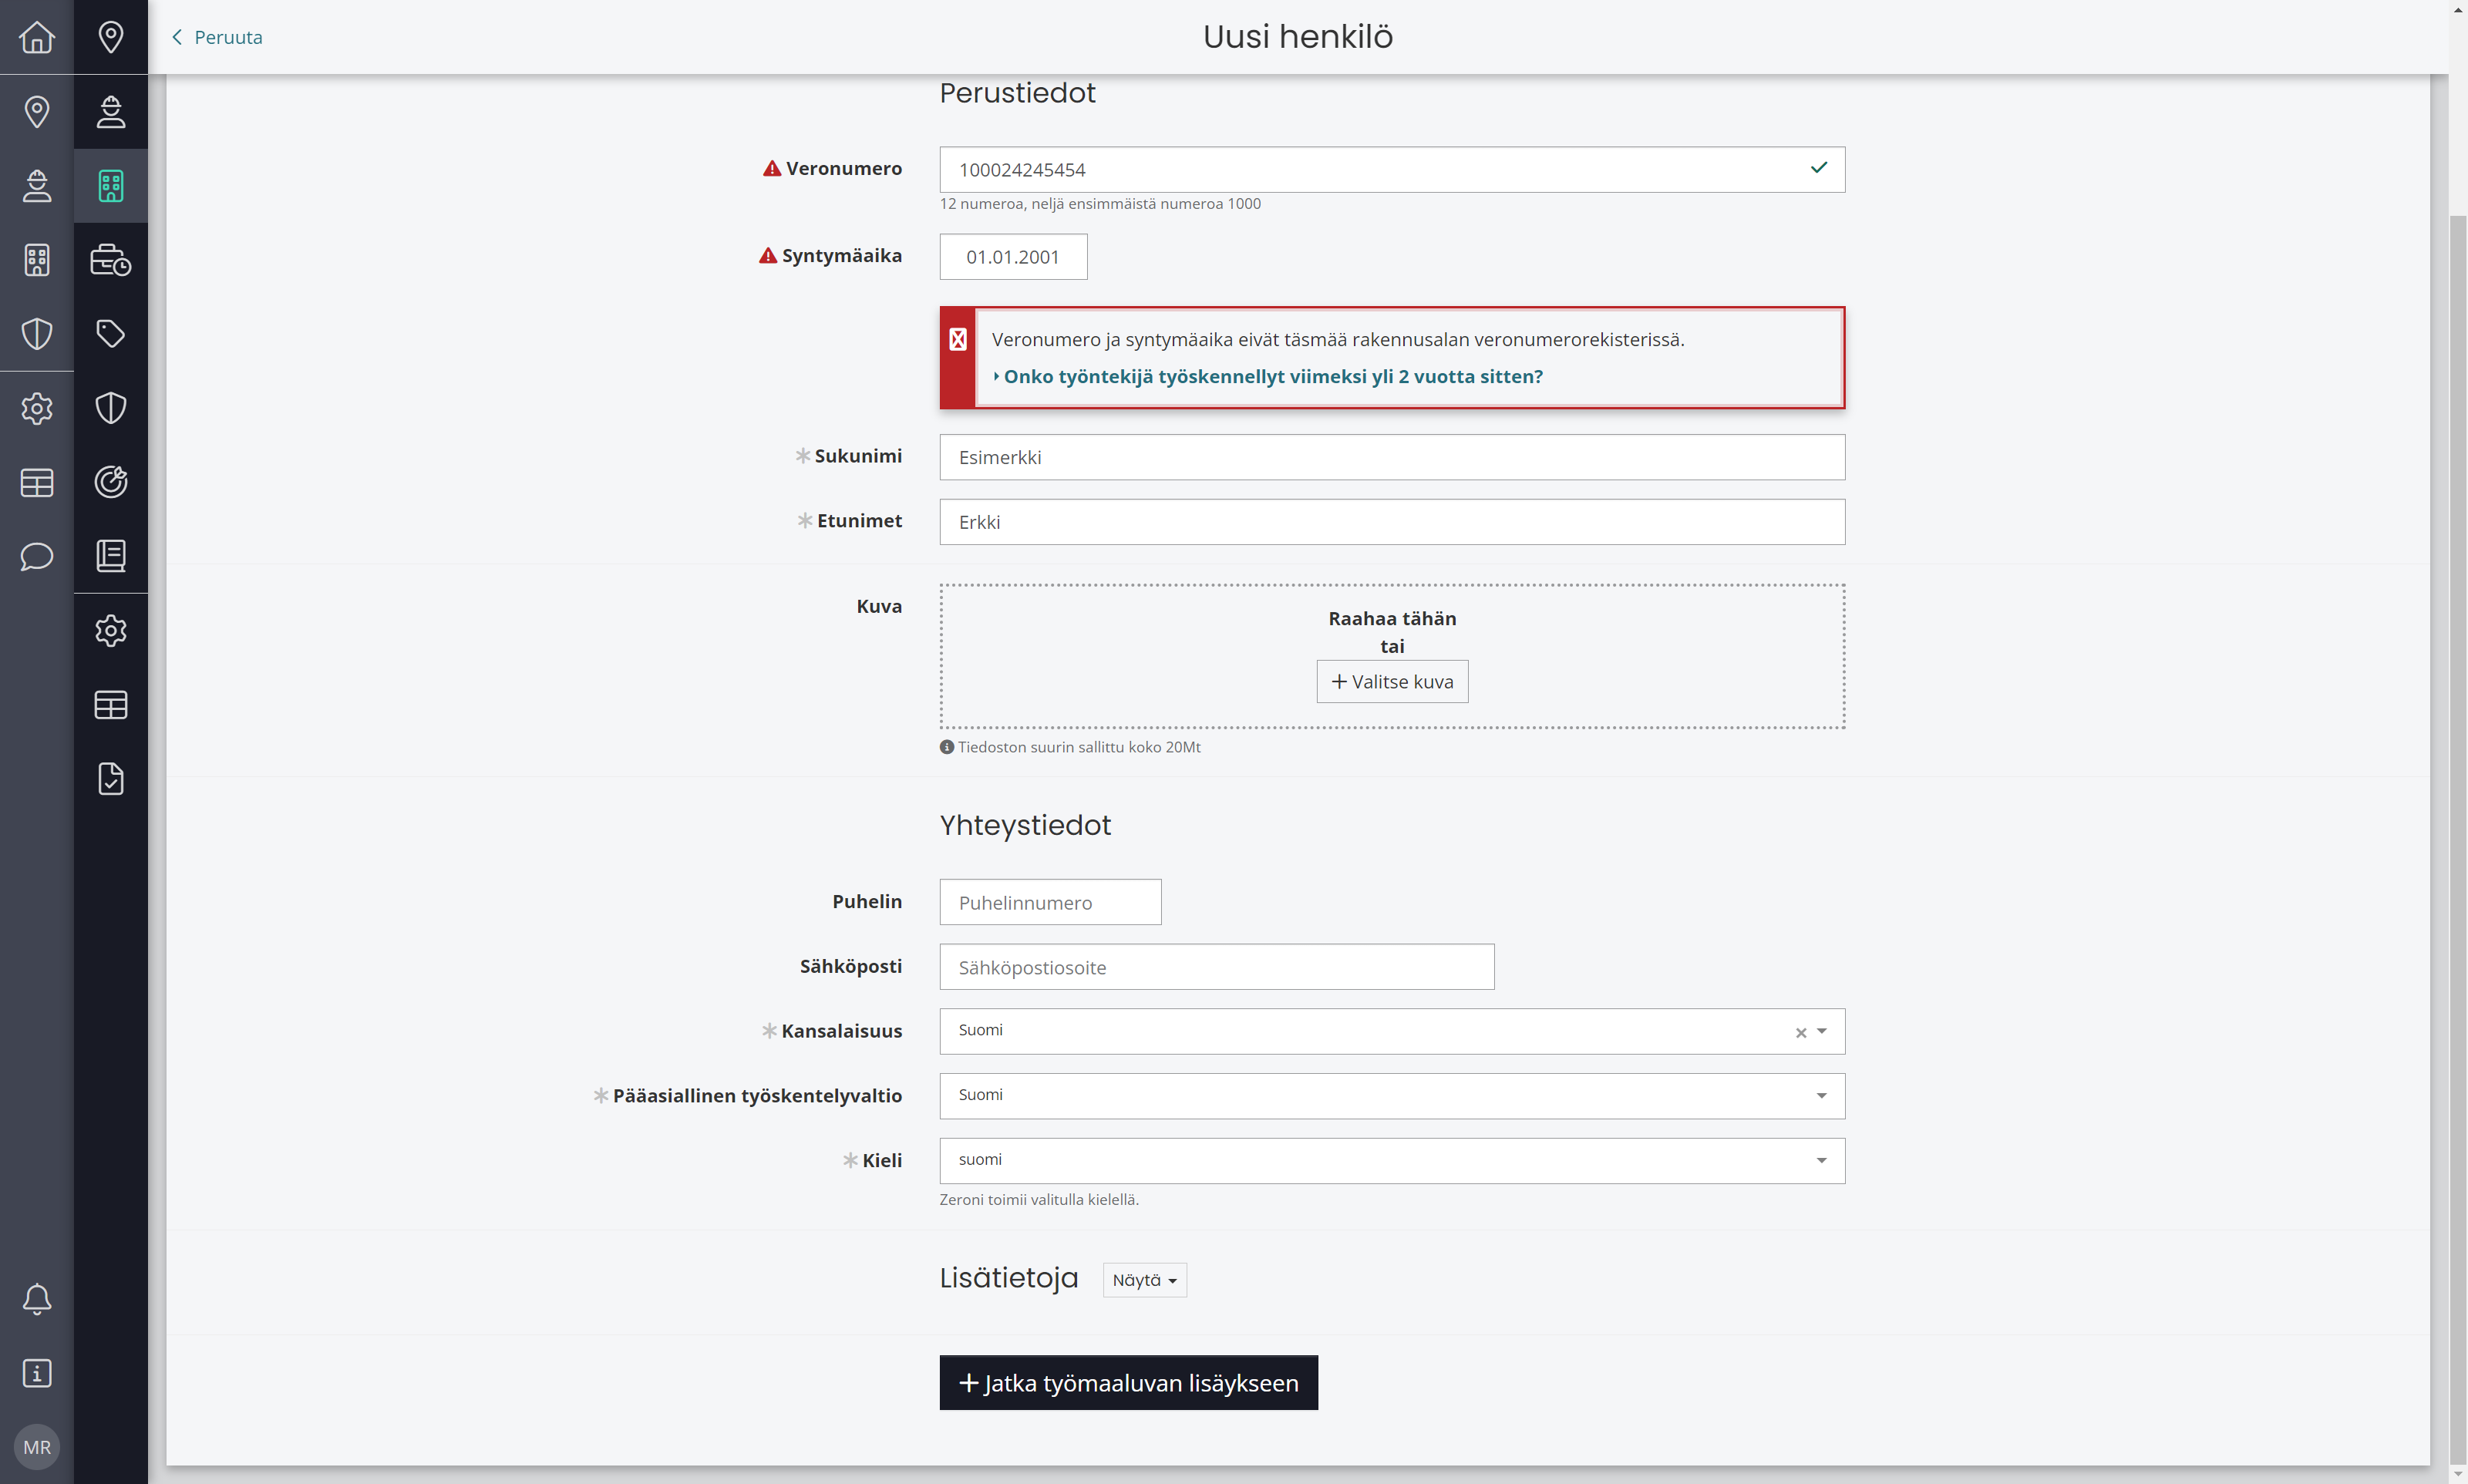Viewport: 2468px width, 1484px height.
Task: Click the Veronumero input field
Action: coord(1392,170)
